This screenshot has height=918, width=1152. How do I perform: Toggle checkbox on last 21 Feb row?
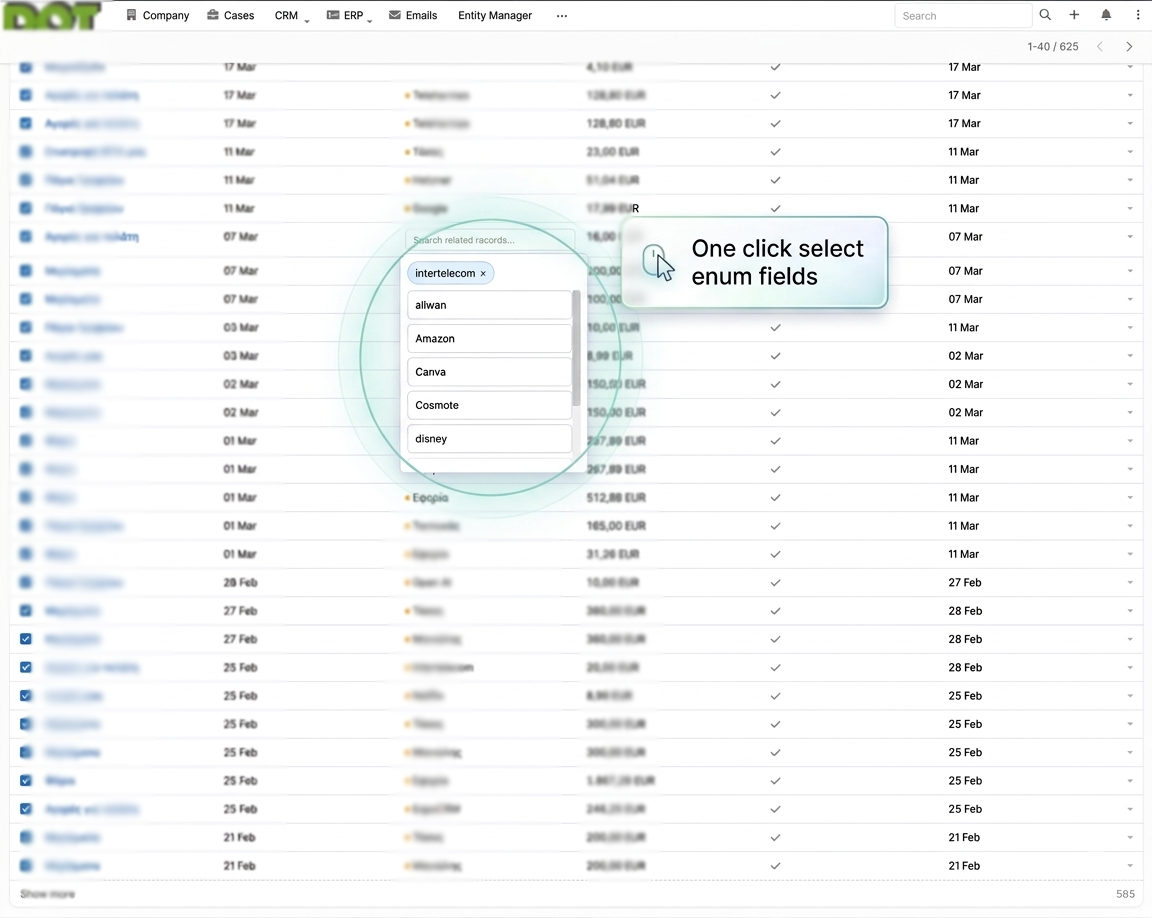tap(26, 865)
